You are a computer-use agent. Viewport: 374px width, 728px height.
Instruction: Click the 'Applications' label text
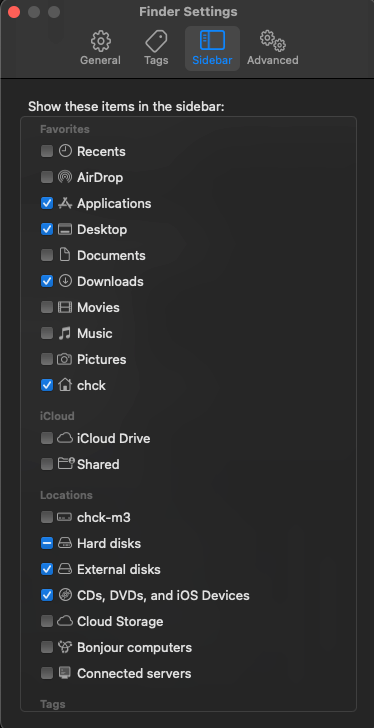114,203
